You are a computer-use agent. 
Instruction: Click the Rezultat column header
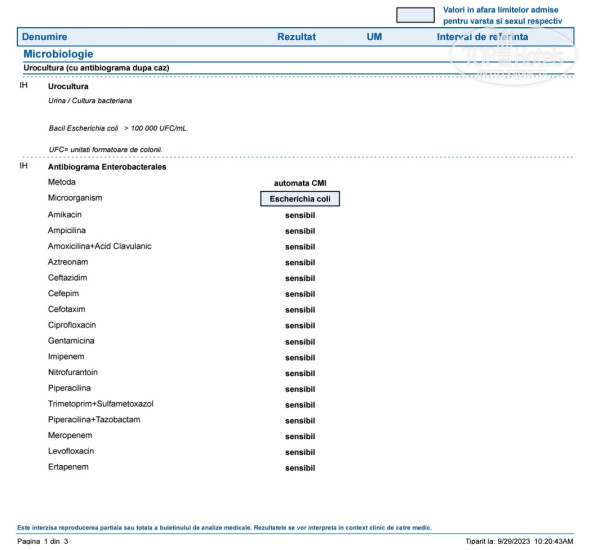(296, 36)
